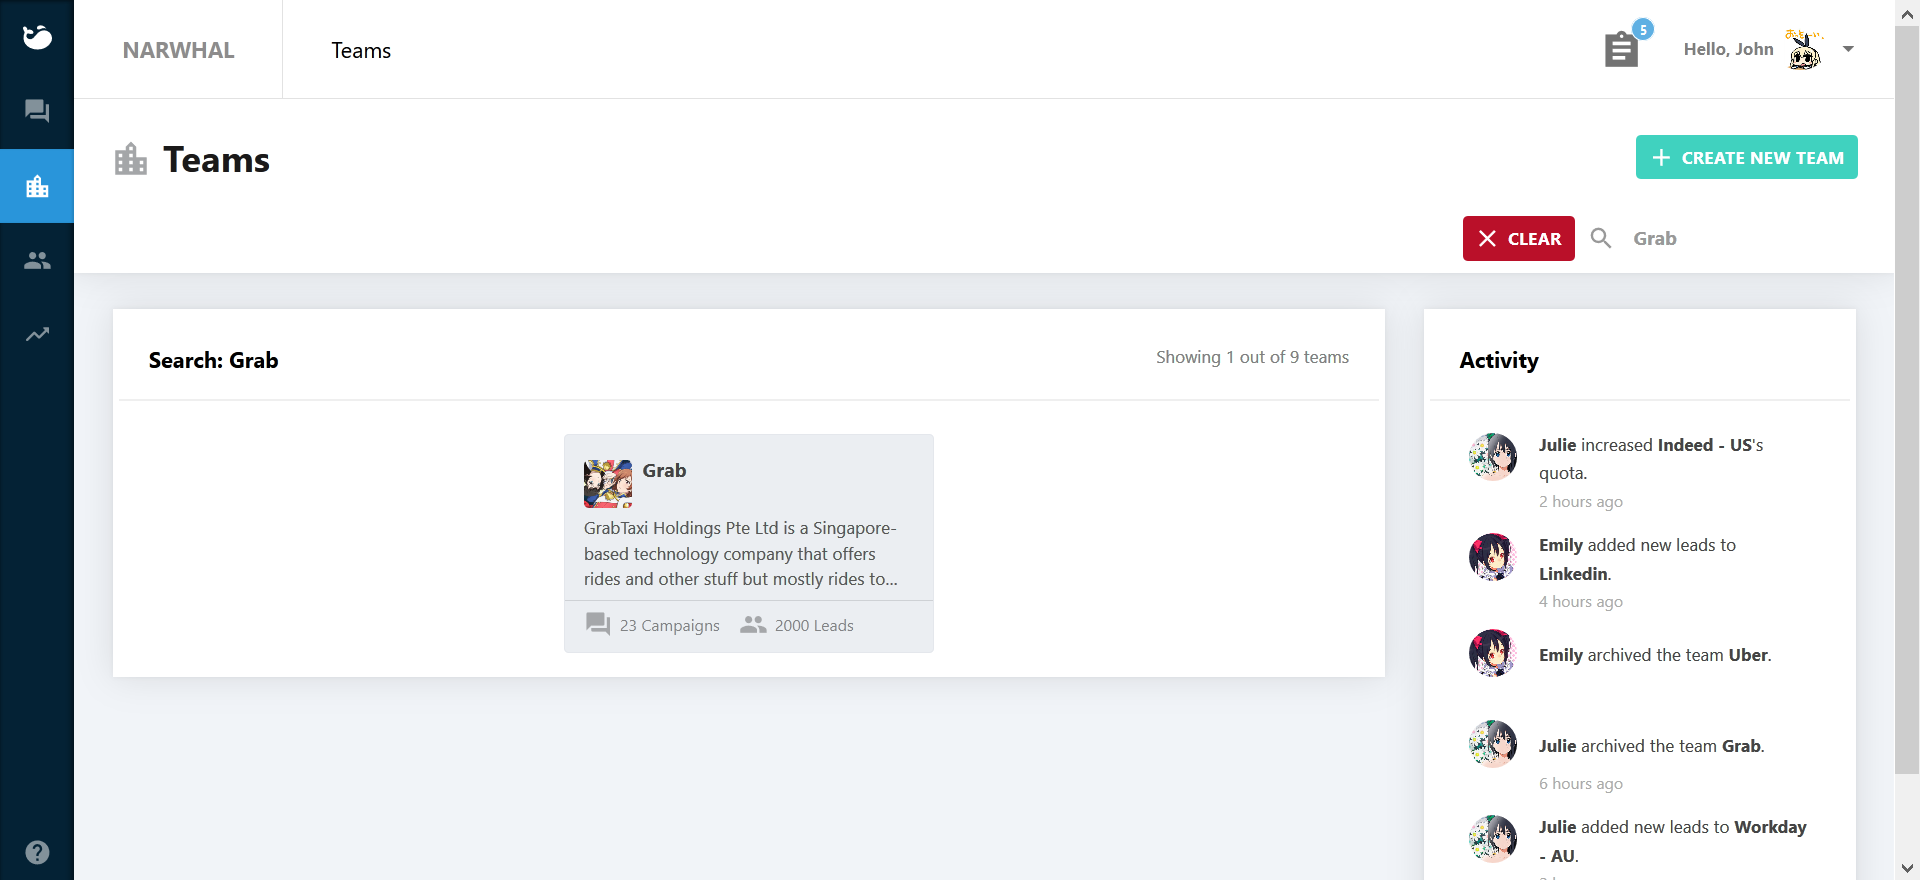This screenshot has height=880, width=1920.
Task: Click the Grab team logo thumbnail
Action: [x=608, y=484]
